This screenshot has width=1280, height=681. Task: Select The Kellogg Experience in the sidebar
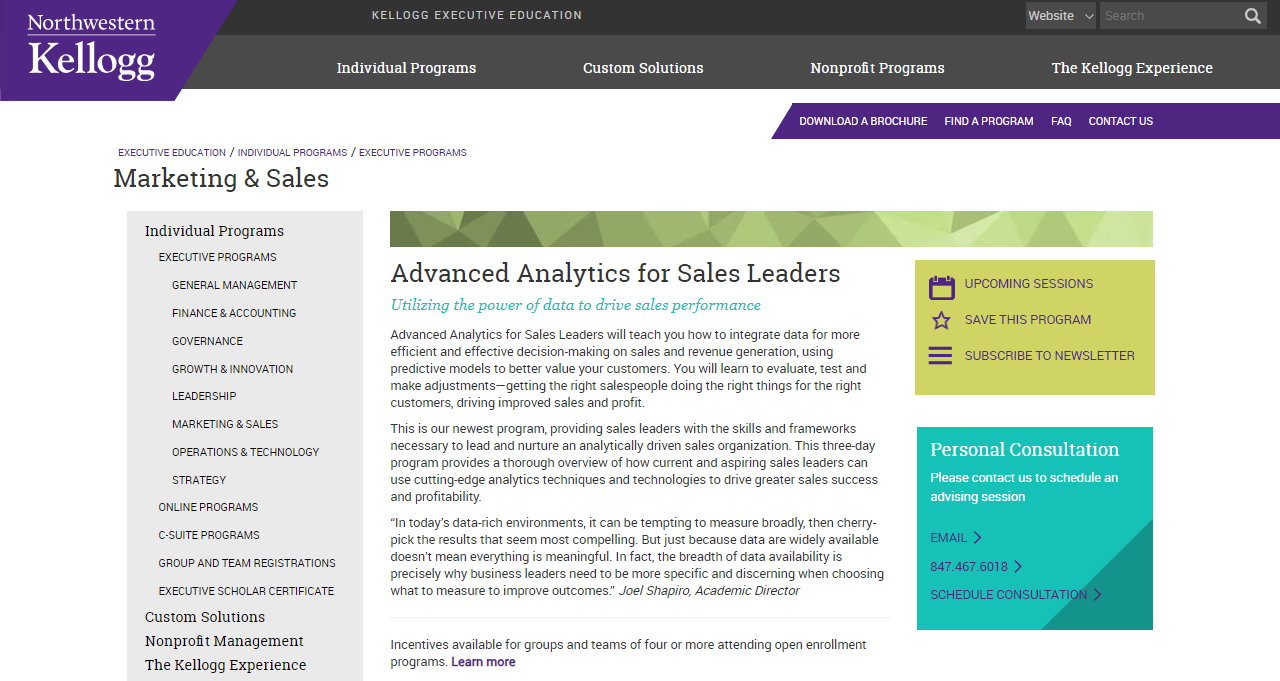pyautogui.click(x=225, y=665)
